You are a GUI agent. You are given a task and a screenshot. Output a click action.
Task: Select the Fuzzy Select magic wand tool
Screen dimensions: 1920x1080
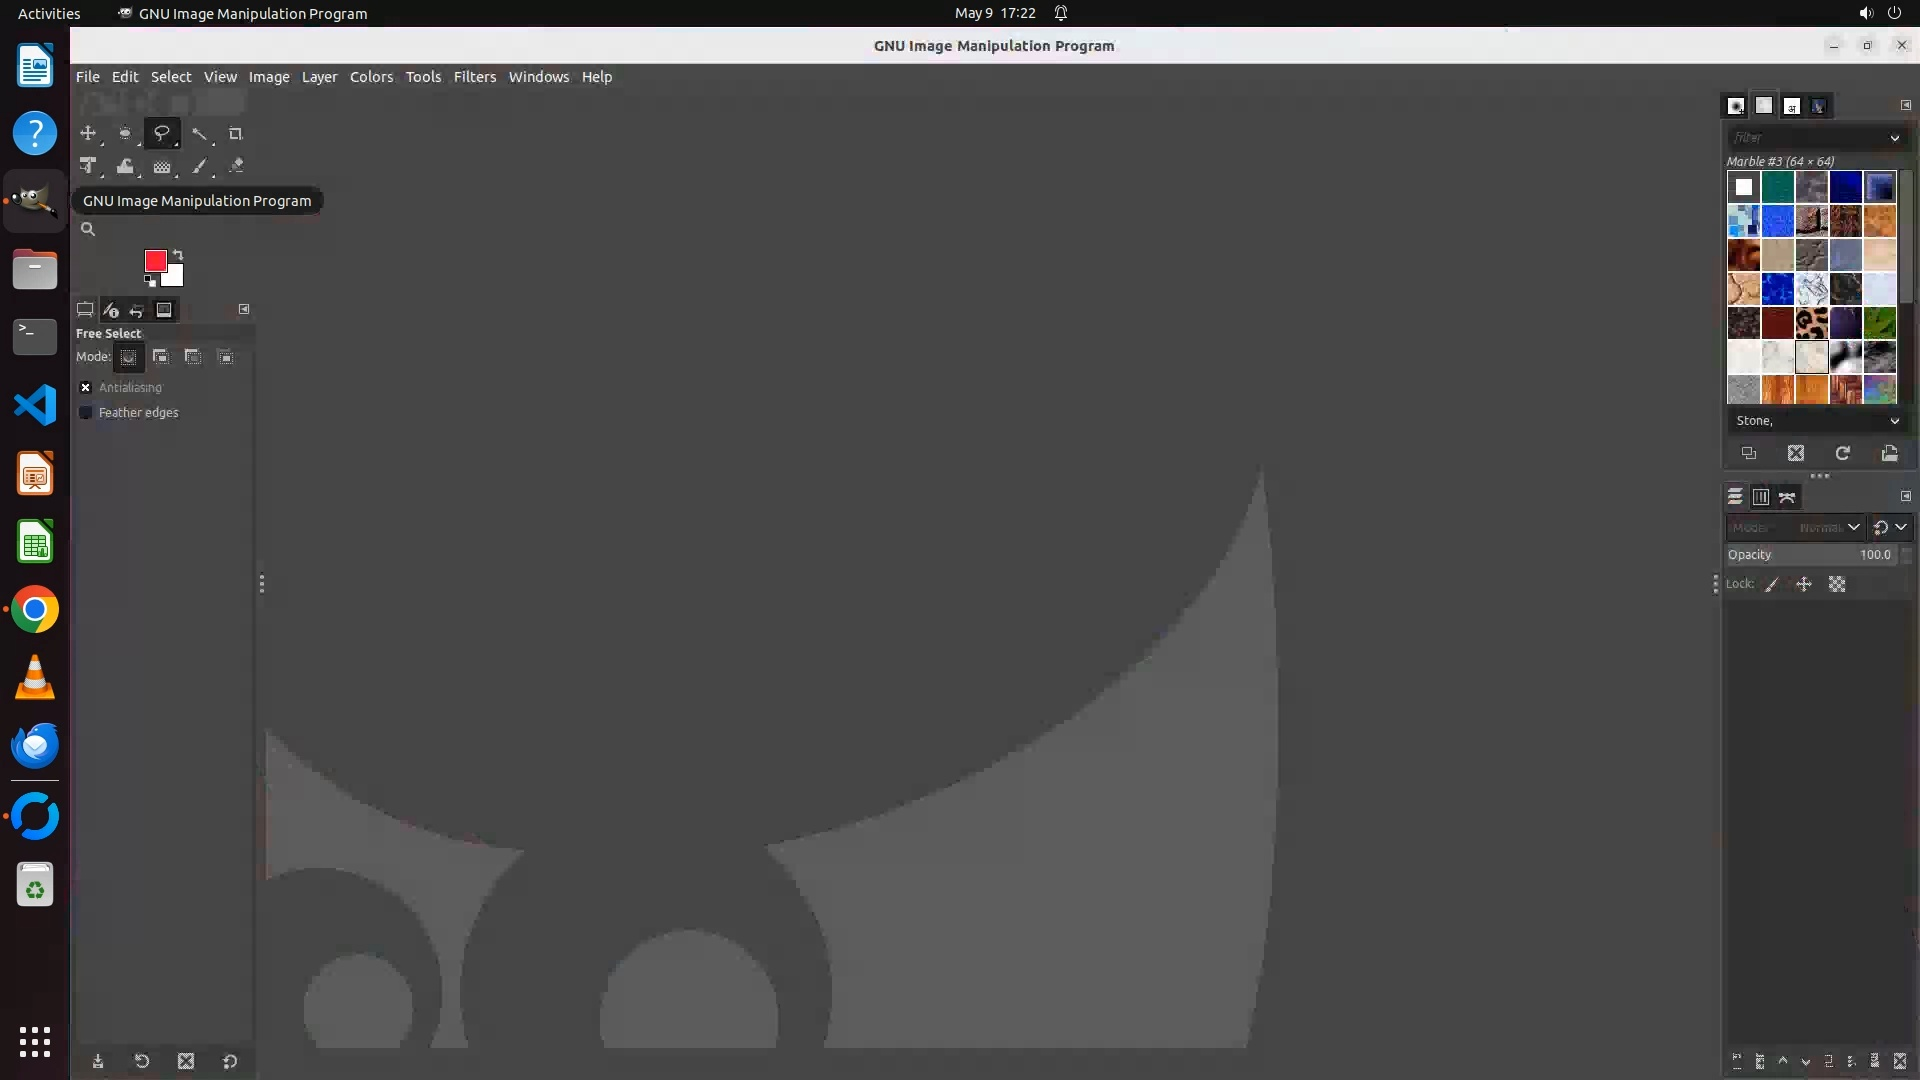point(199,133)
